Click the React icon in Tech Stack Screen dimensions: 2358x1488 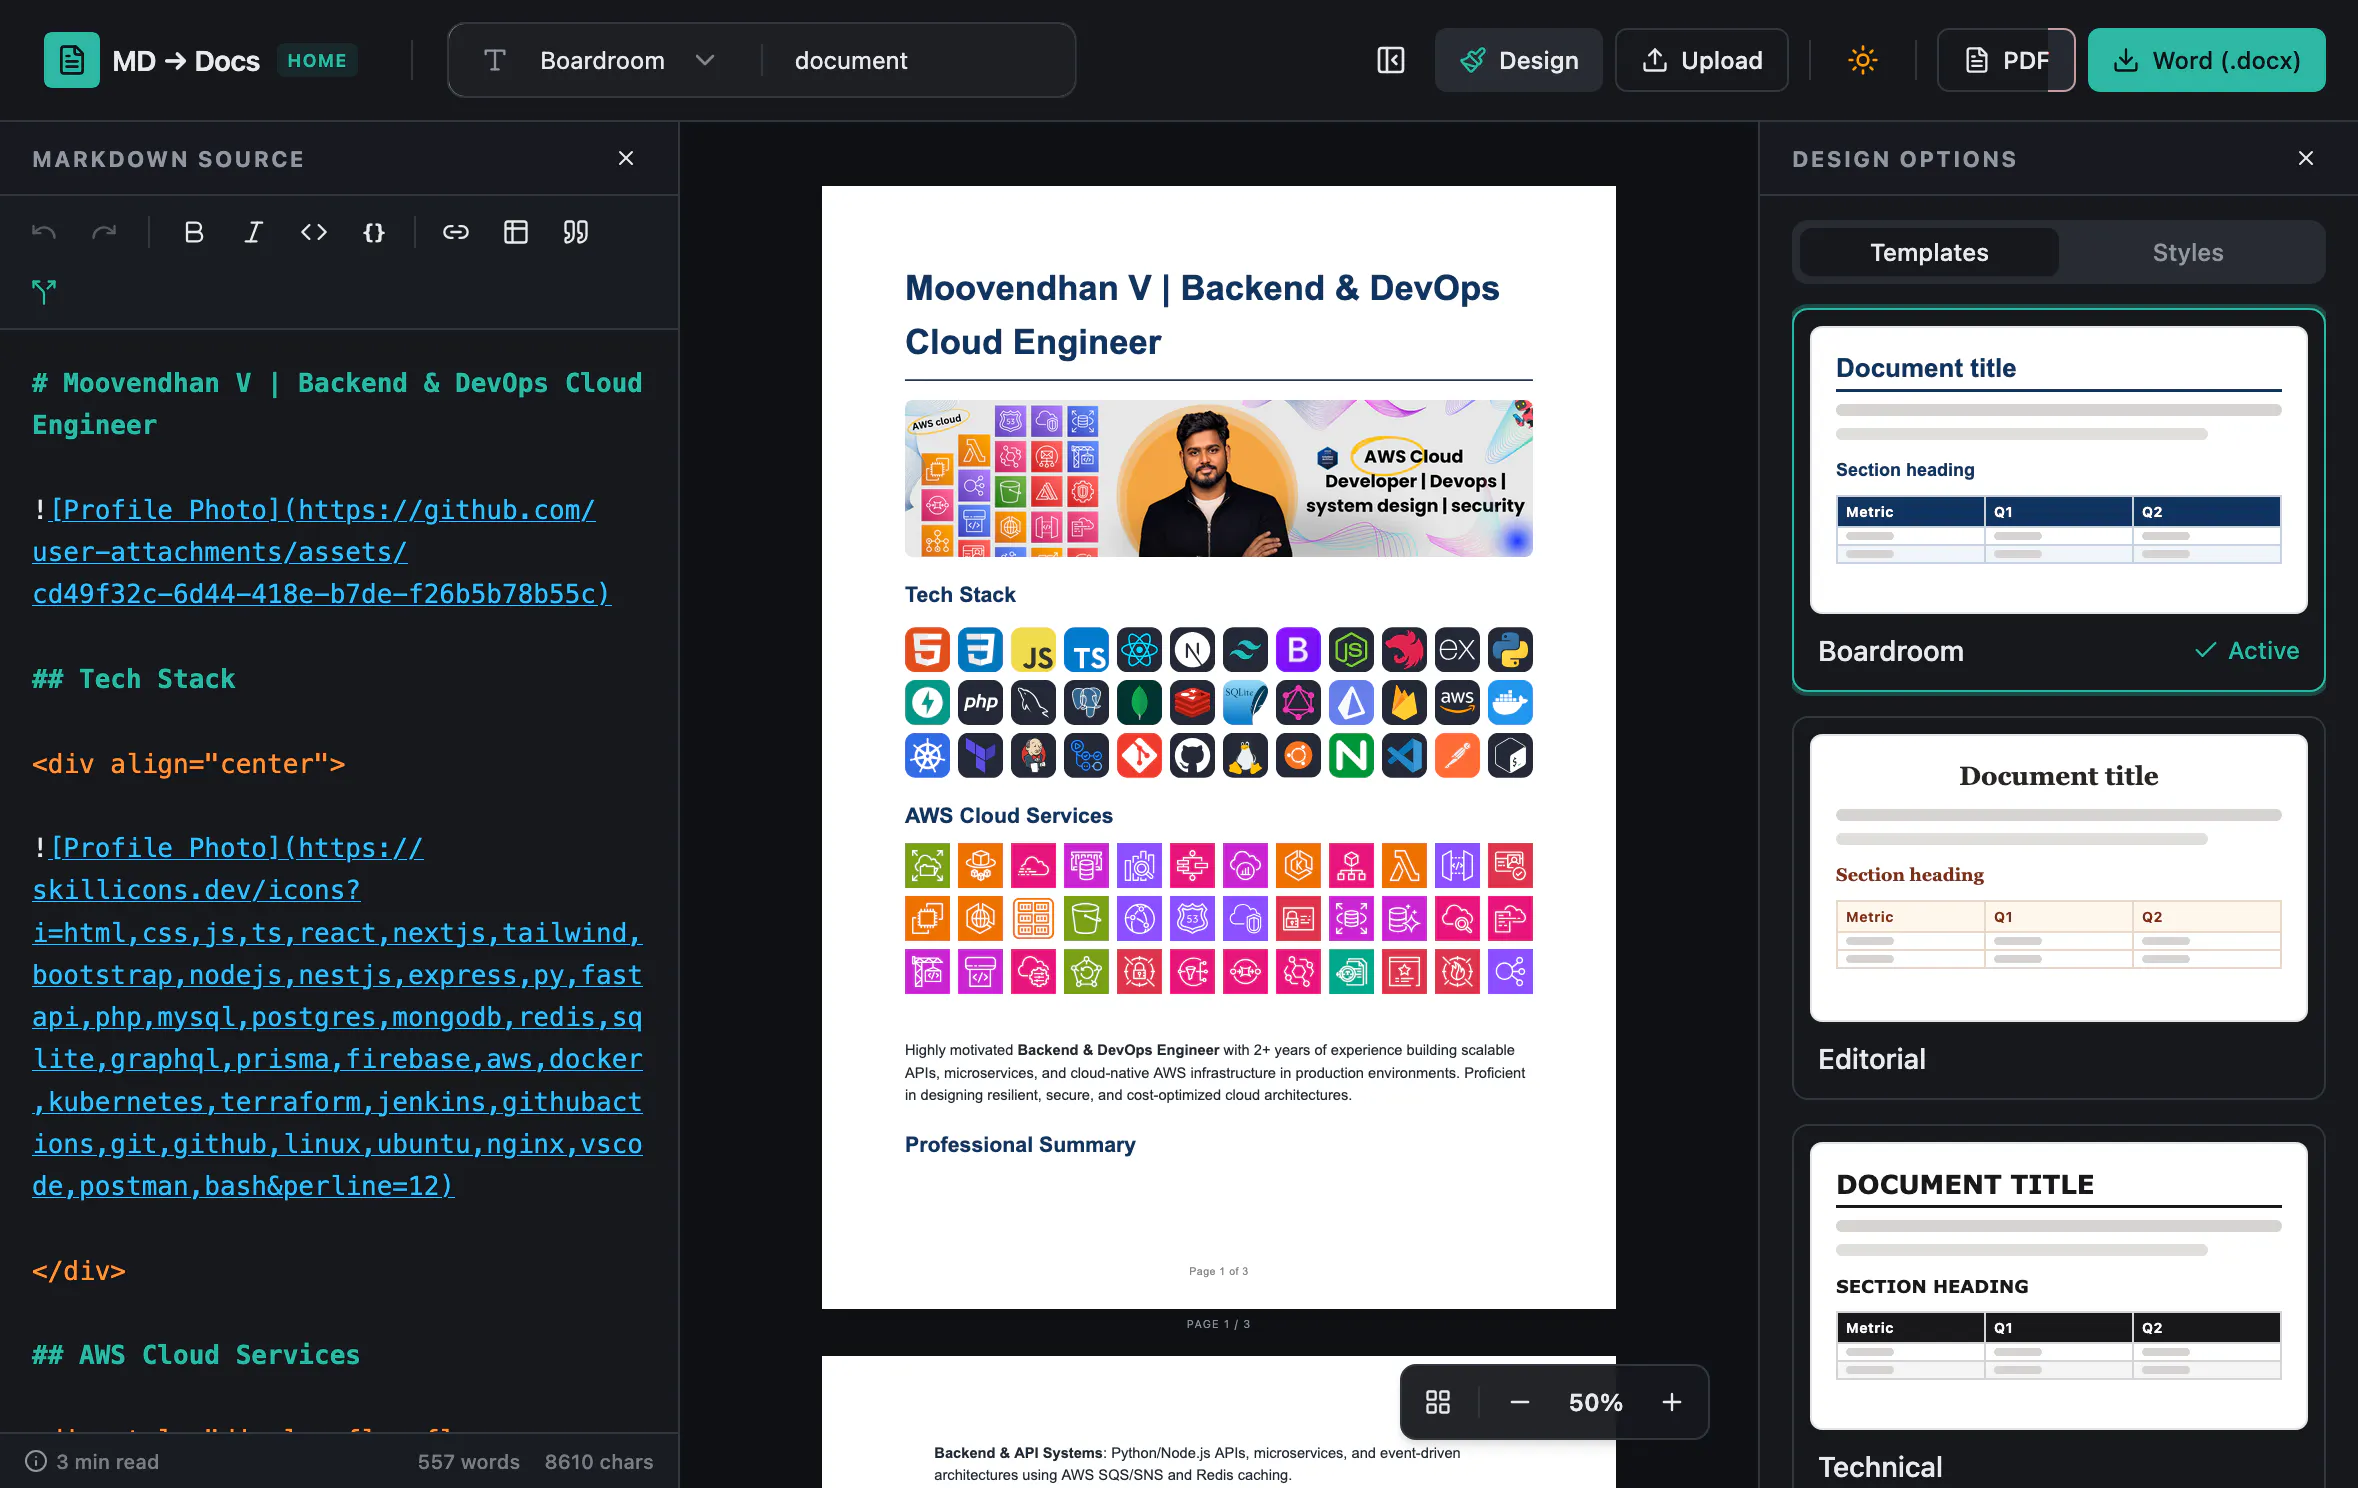(1139, 650)
